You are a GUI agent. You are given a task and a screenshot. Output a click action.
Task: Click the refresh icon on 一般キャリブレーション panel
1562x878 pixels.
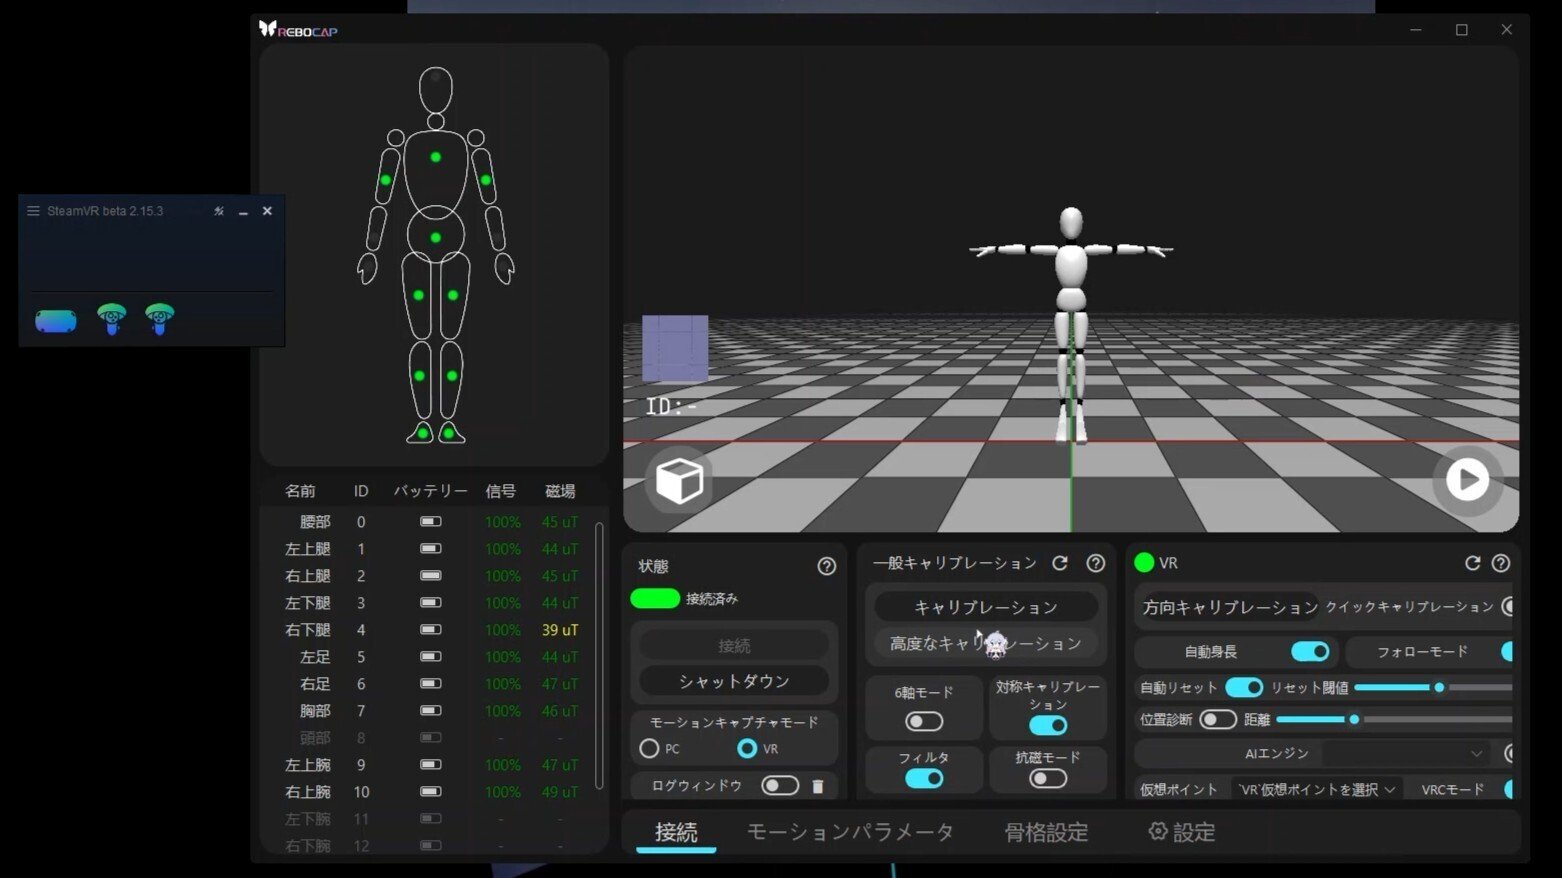1060,563
